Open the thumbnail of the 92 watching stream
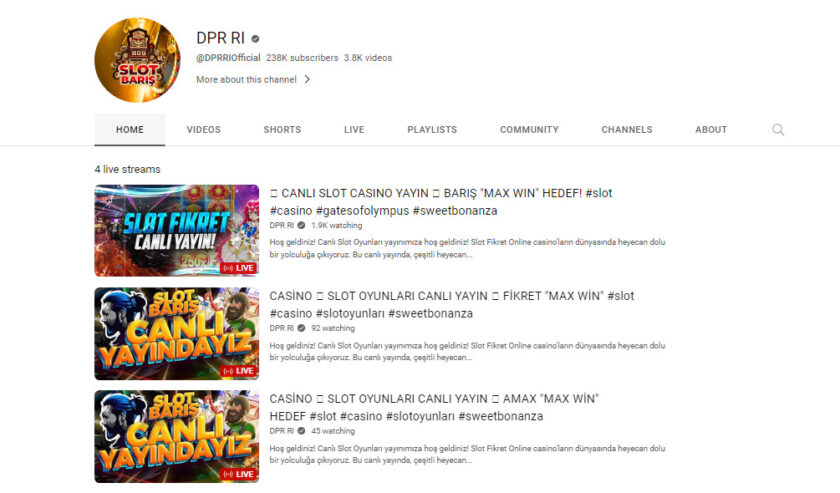 177,334
